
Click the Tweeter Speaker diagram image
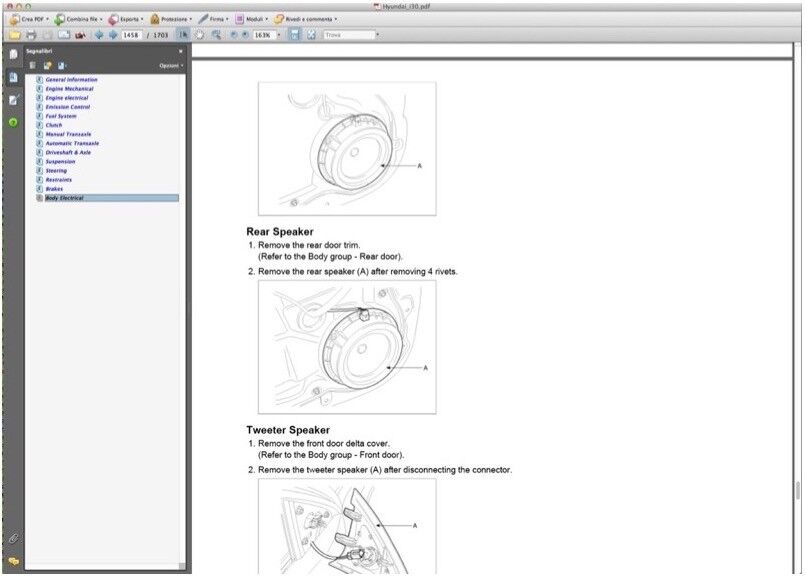click(x=347, y=526)
